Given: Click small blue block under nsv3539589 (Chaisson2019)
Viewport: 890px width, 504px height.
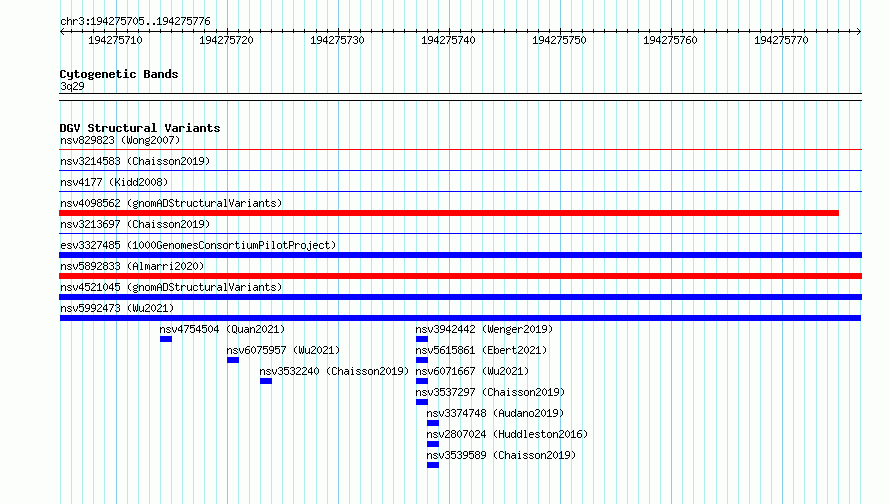Looking at the screenshot, I should click(x=433, y=465).
